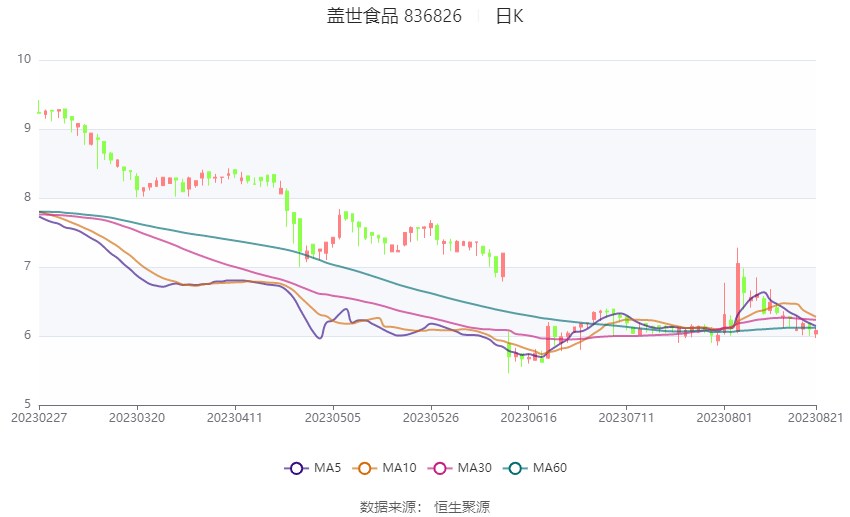Click the price label 10 on y-axis
Screen dimensions: 850x517
24,60
